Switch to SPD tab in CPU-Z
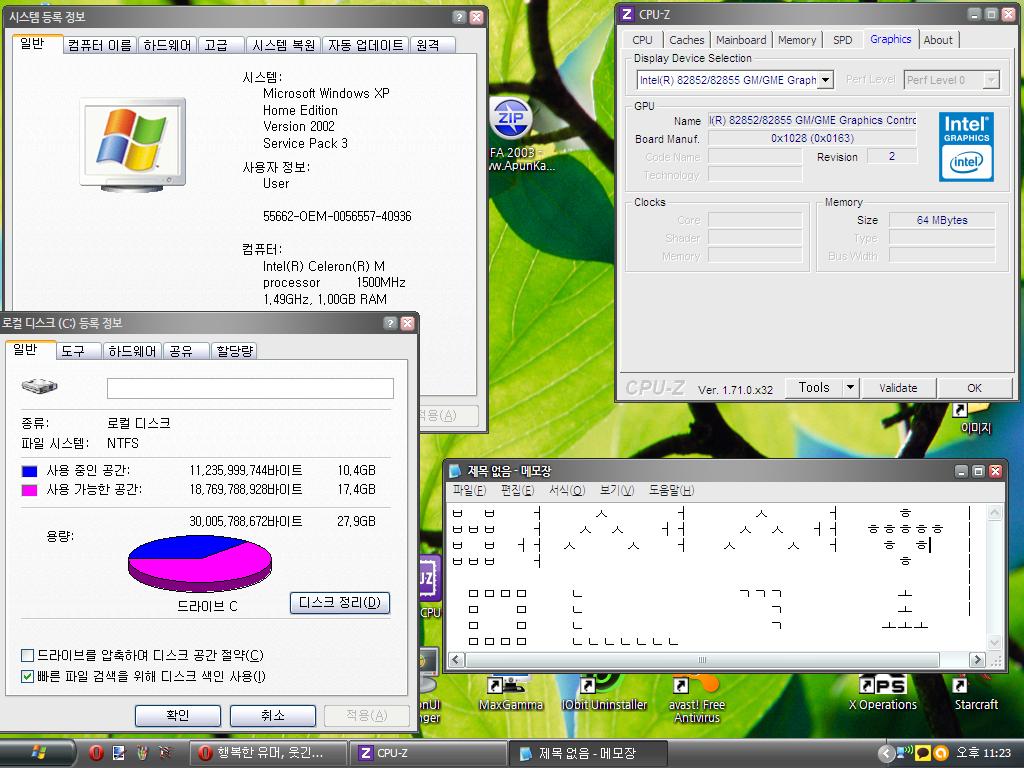The image size is (1024, 768). (x=842, y=40)
